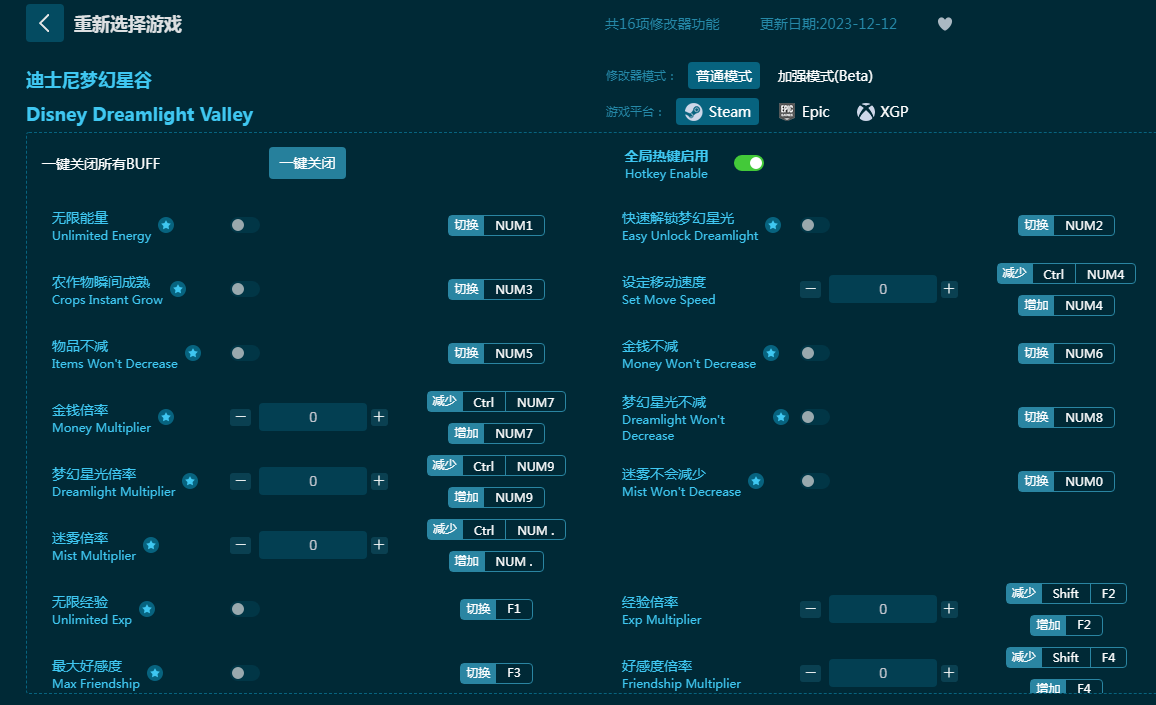Click the NUM0 hotkey for Mist Won't Decrease
Image resolution: width=1156 pixels, height=705 pixels.
1066,482
